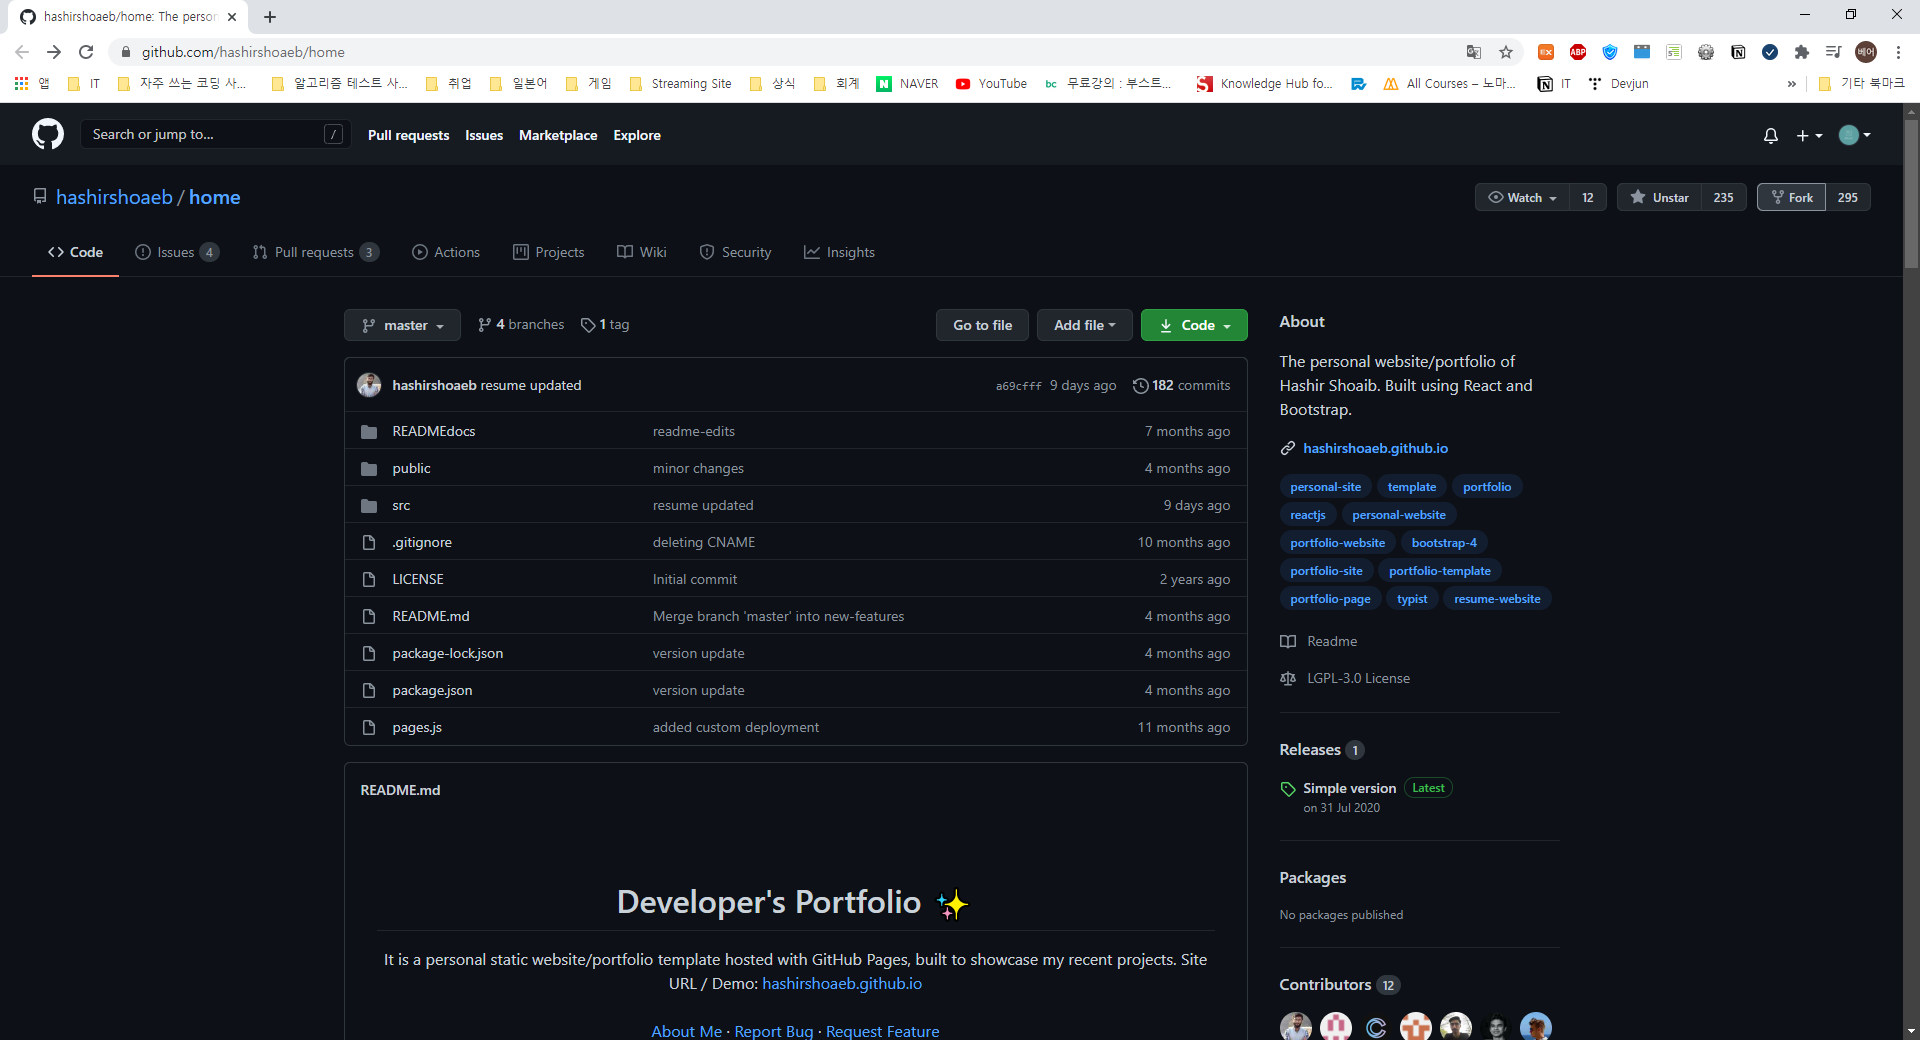Click the release tag icon by Simple version
This screenshot has height=1040, width=1920.
[x=1288, y=789]
